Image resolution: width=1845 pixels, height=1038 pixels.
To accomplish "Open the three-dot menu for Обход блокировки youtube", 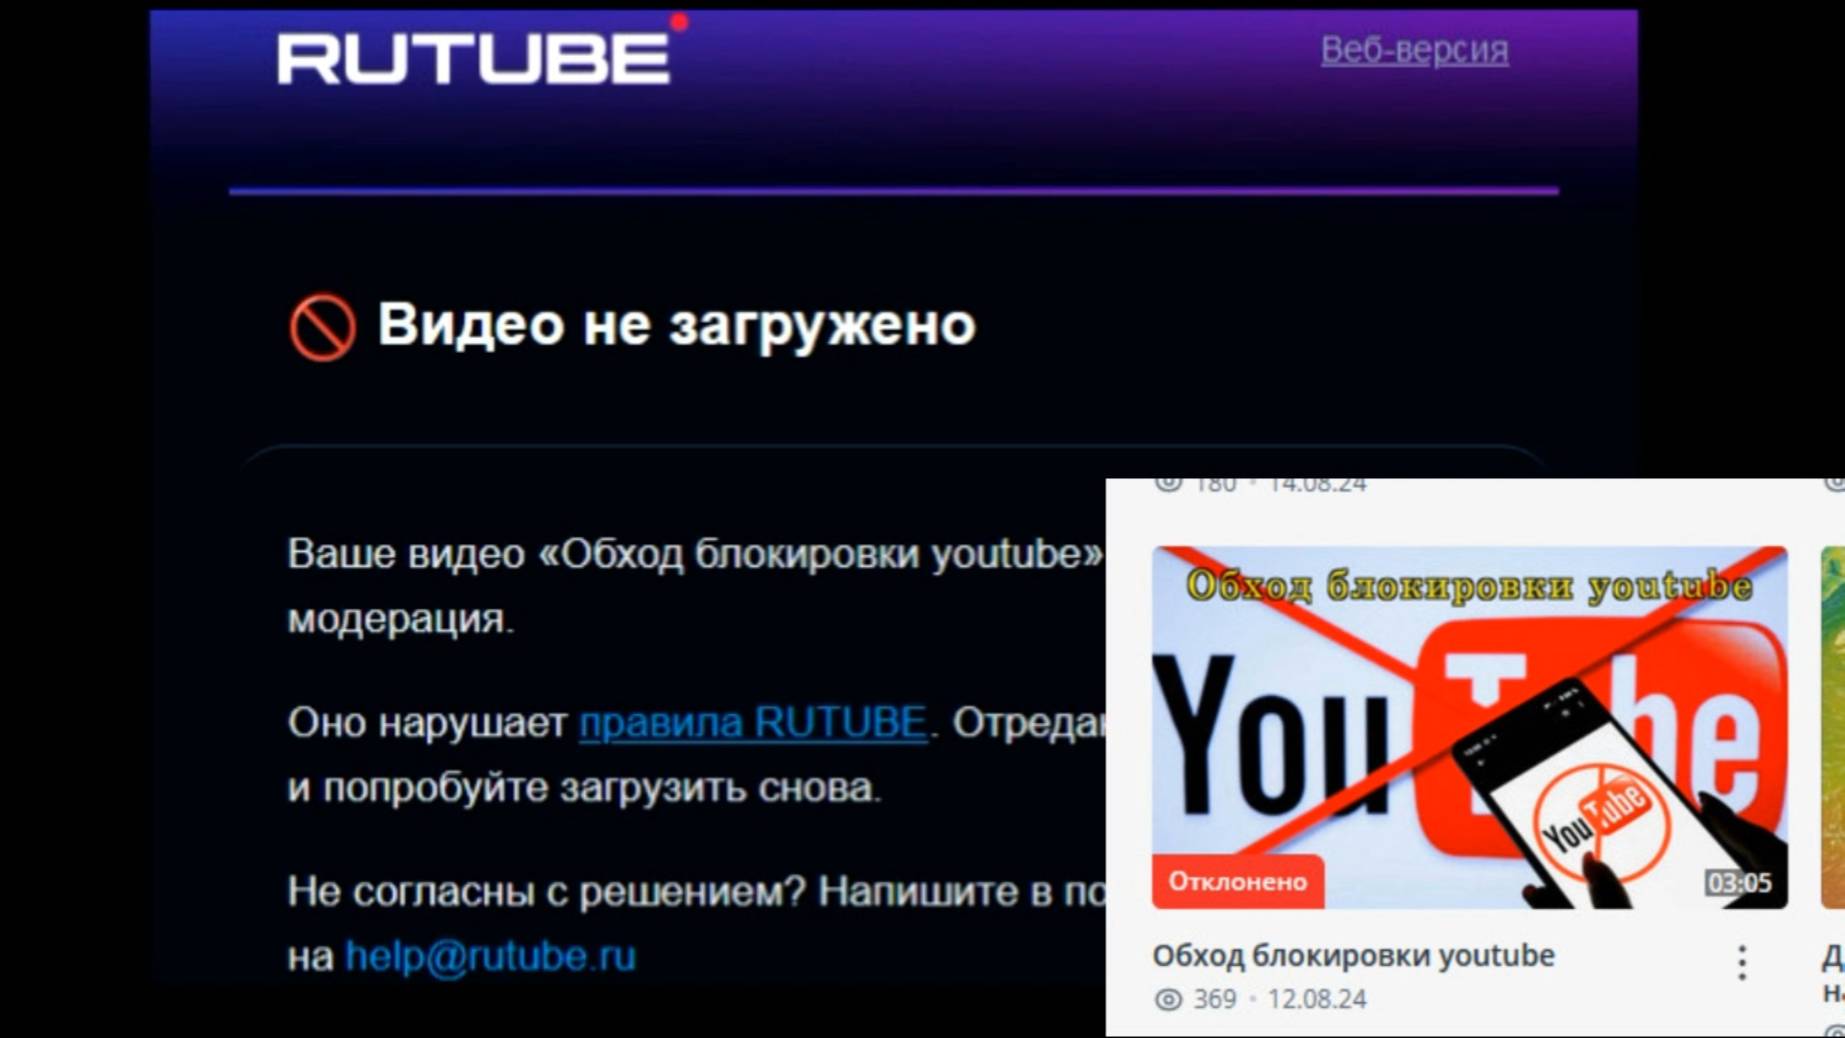I will tap(1742, 962).
